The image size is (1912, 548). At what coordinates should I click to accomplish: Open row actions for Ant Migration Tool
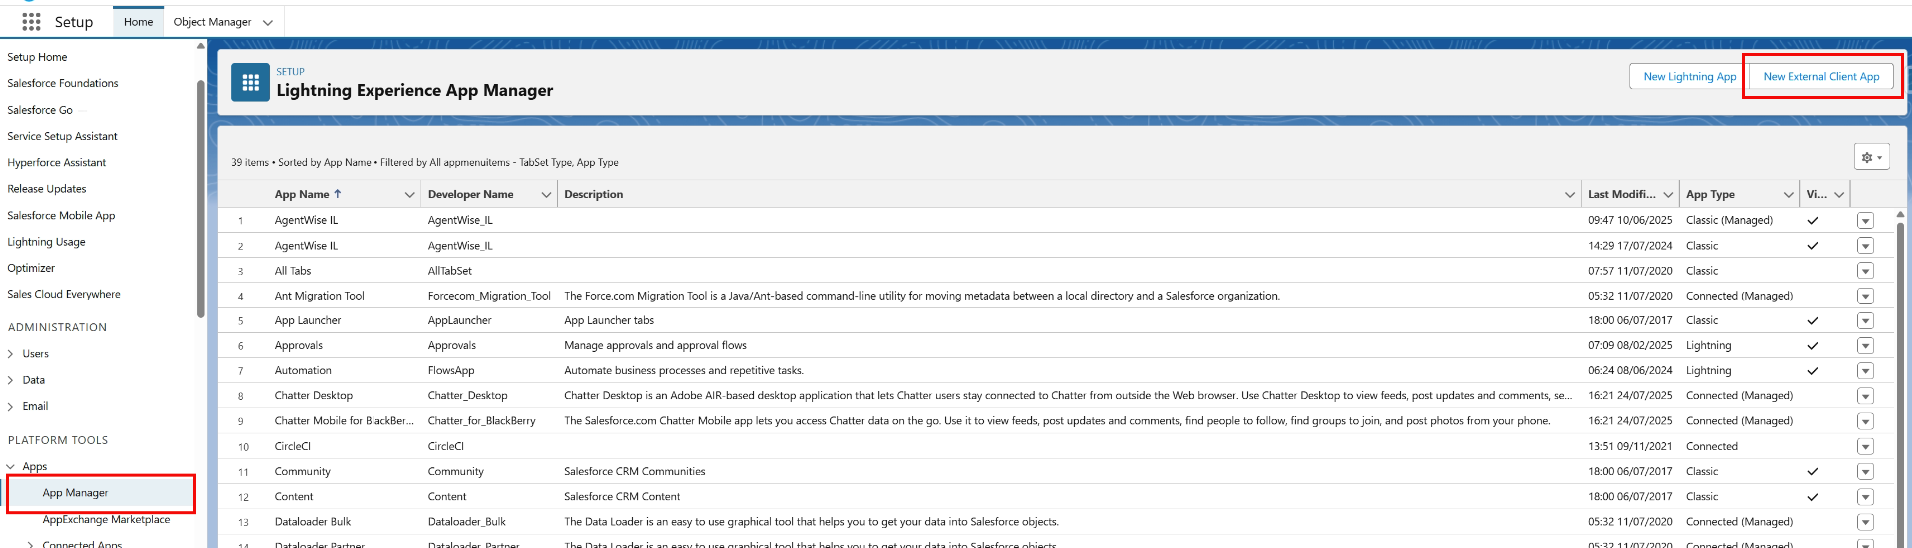(1865, 296)
